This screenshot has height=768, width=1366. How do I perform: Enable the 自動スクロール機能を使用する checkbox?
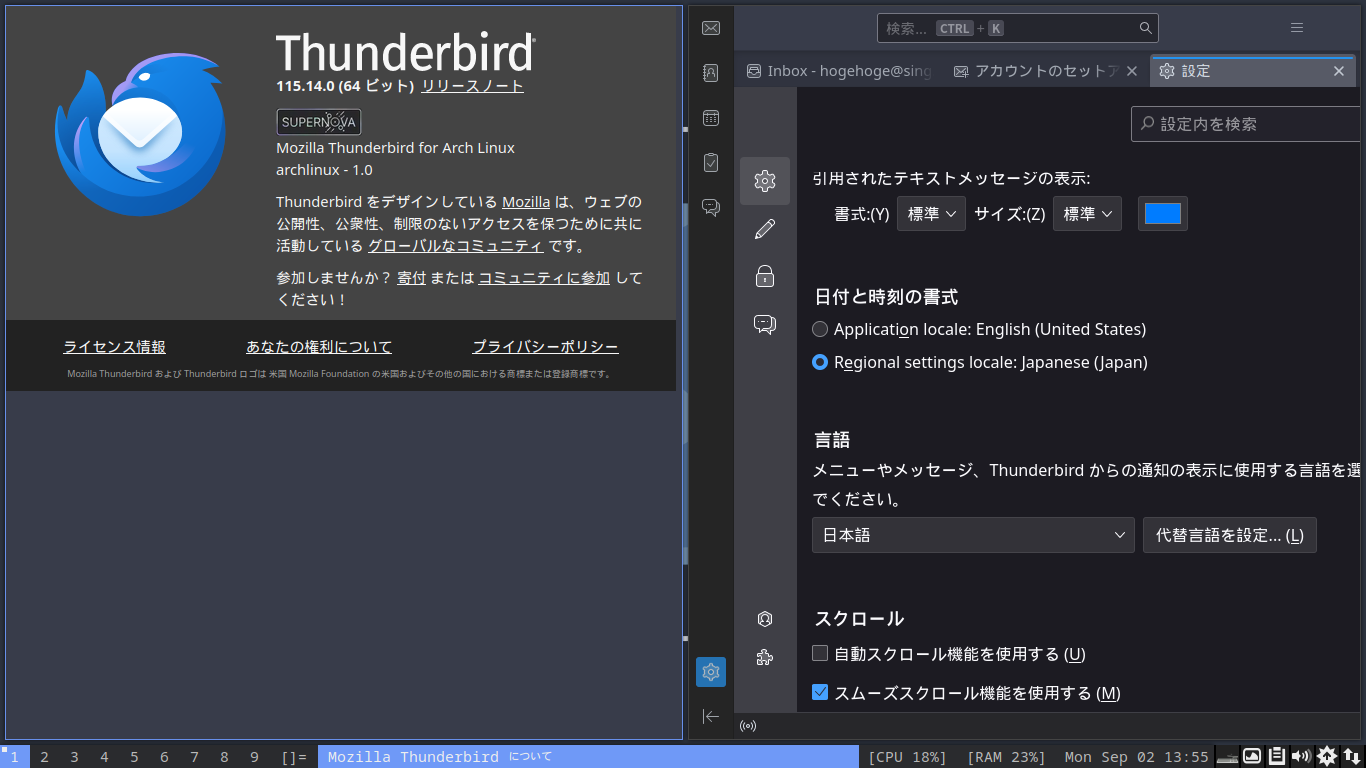click(820, 654)
